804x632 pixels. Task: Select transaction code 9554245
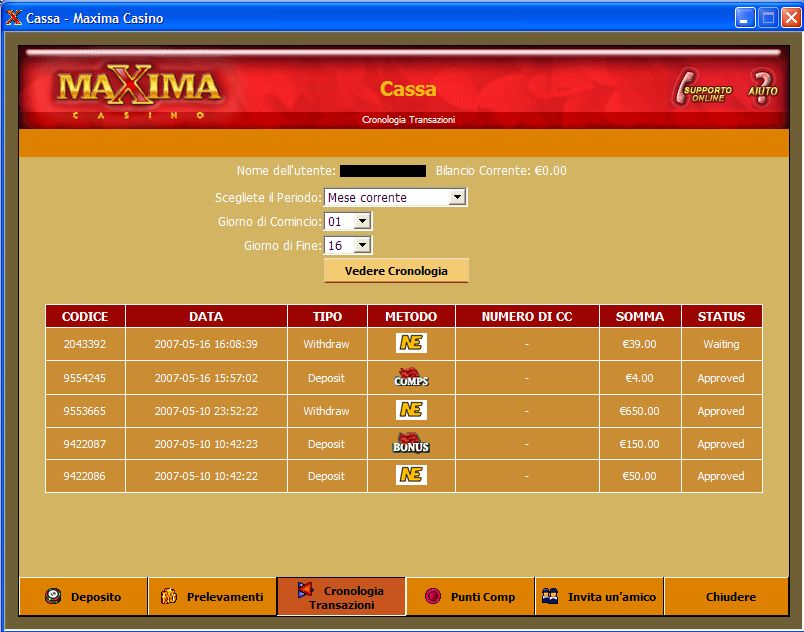tap(85, 378)
